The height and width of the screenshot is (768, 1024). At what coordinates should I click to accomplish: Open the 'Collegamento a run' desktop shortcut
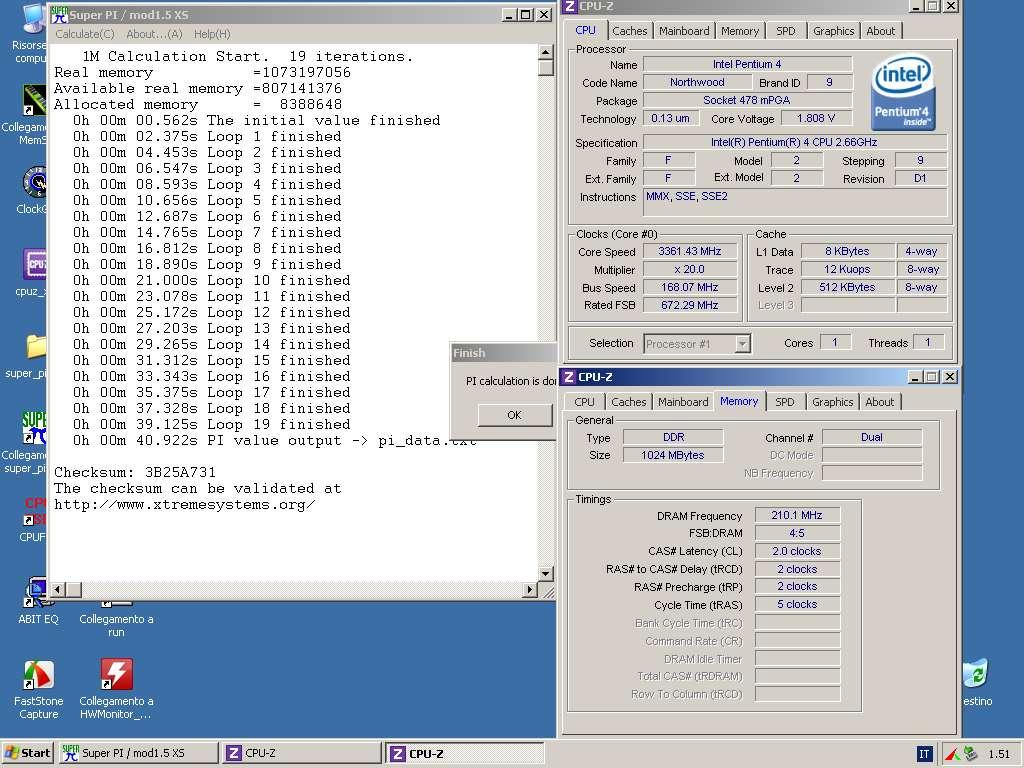click(116, 624)
